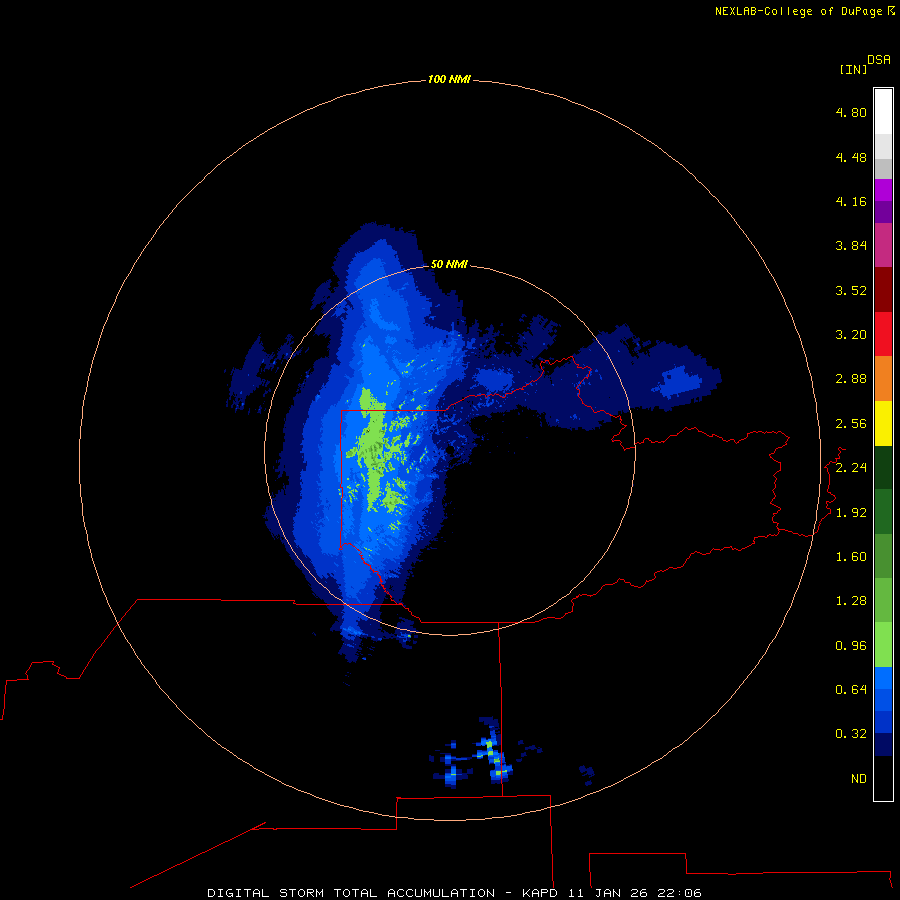Viewport: 900px width, 900px height.
Task: Click the 2.24 legend value
Action: point(851,468)
